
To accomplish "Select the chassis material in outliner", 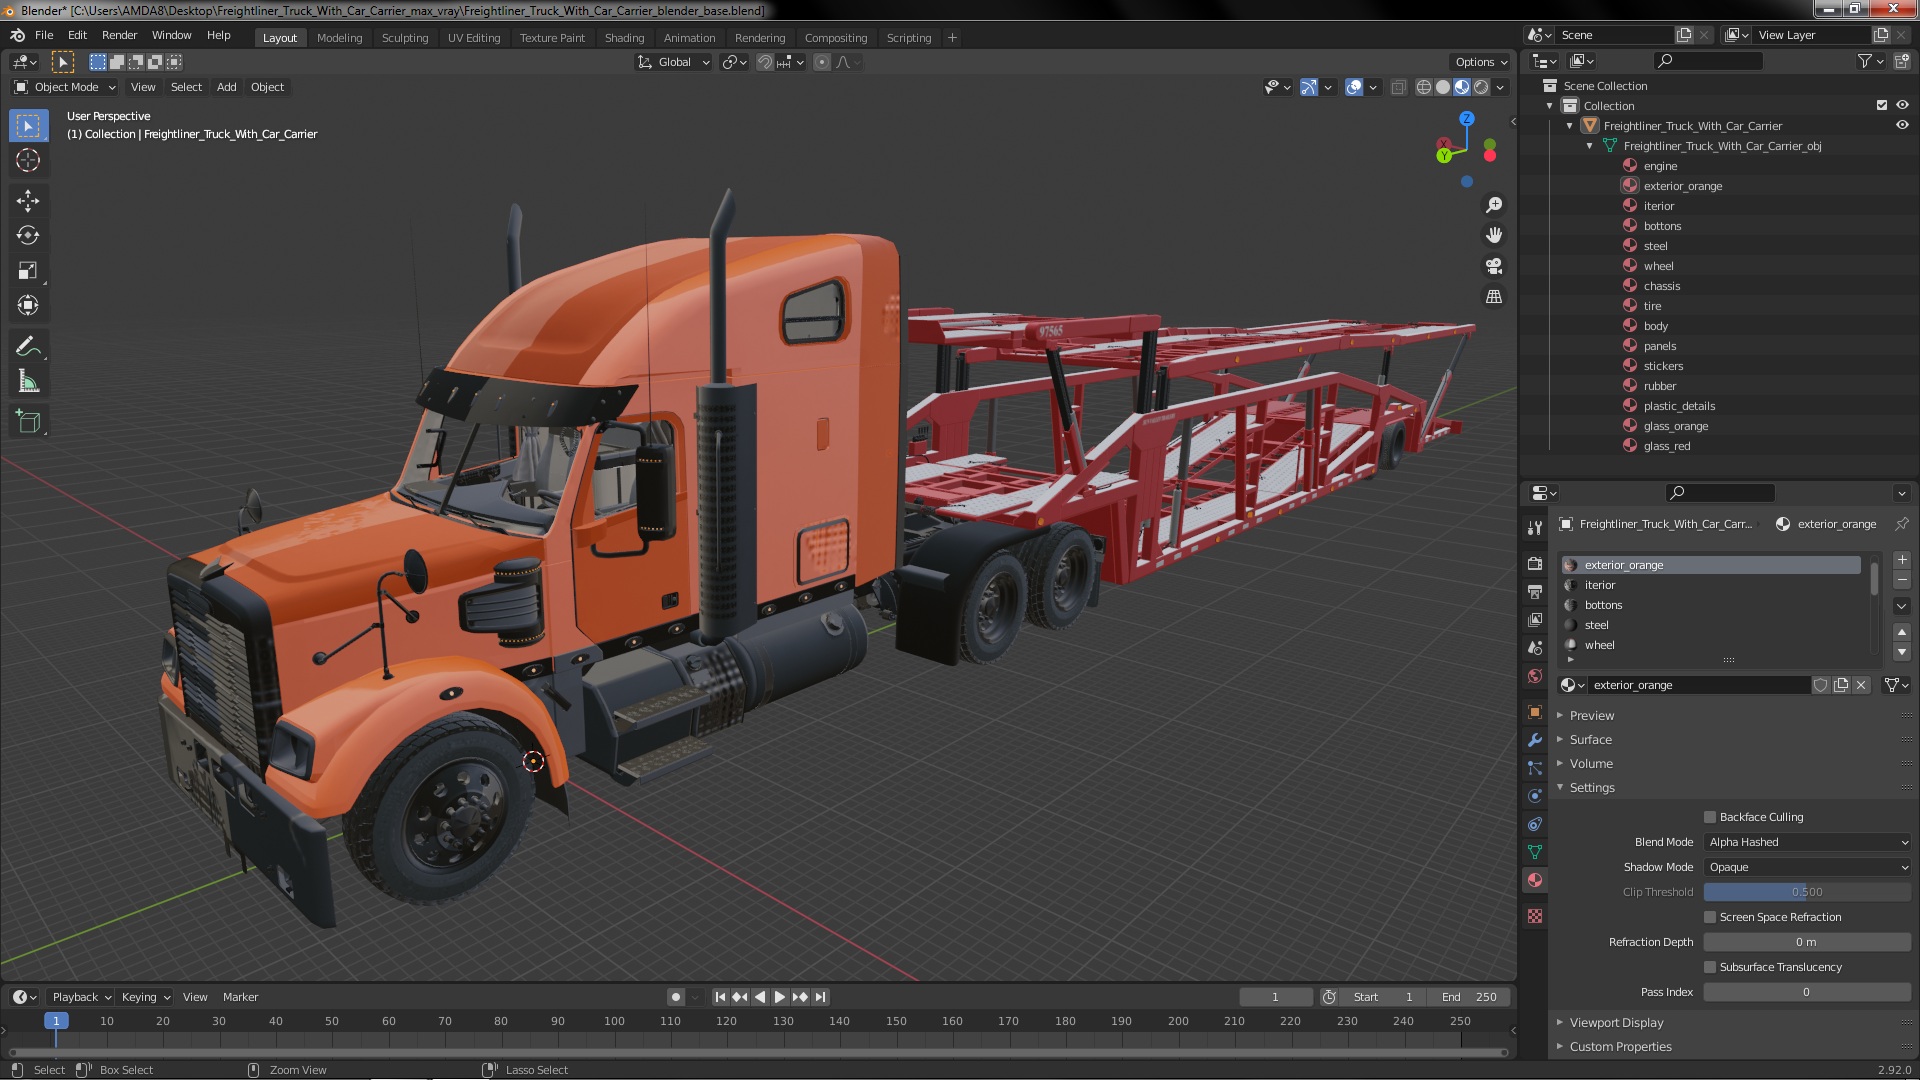I will tap(1661, 286).
